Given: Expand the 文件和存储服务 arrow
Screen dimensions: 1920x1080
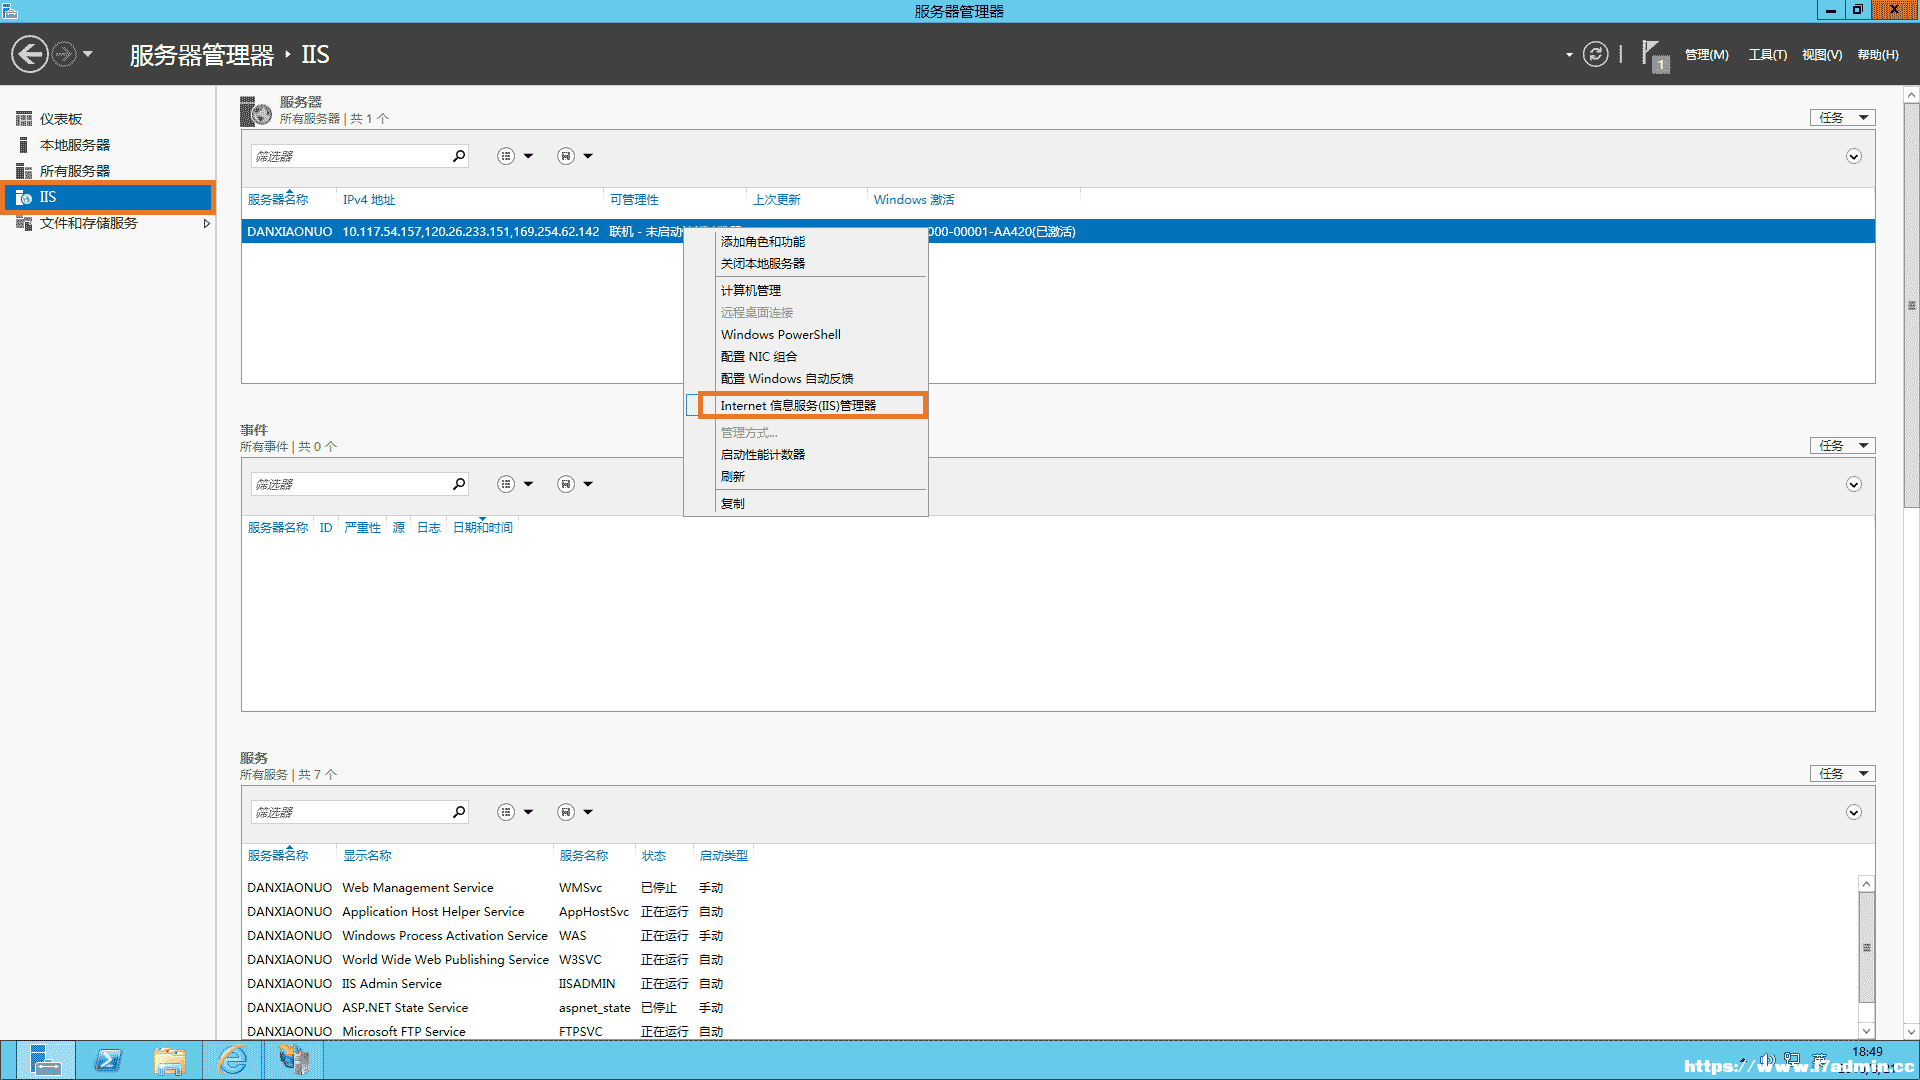Looking at the screenshot, I should click(206, 223).
